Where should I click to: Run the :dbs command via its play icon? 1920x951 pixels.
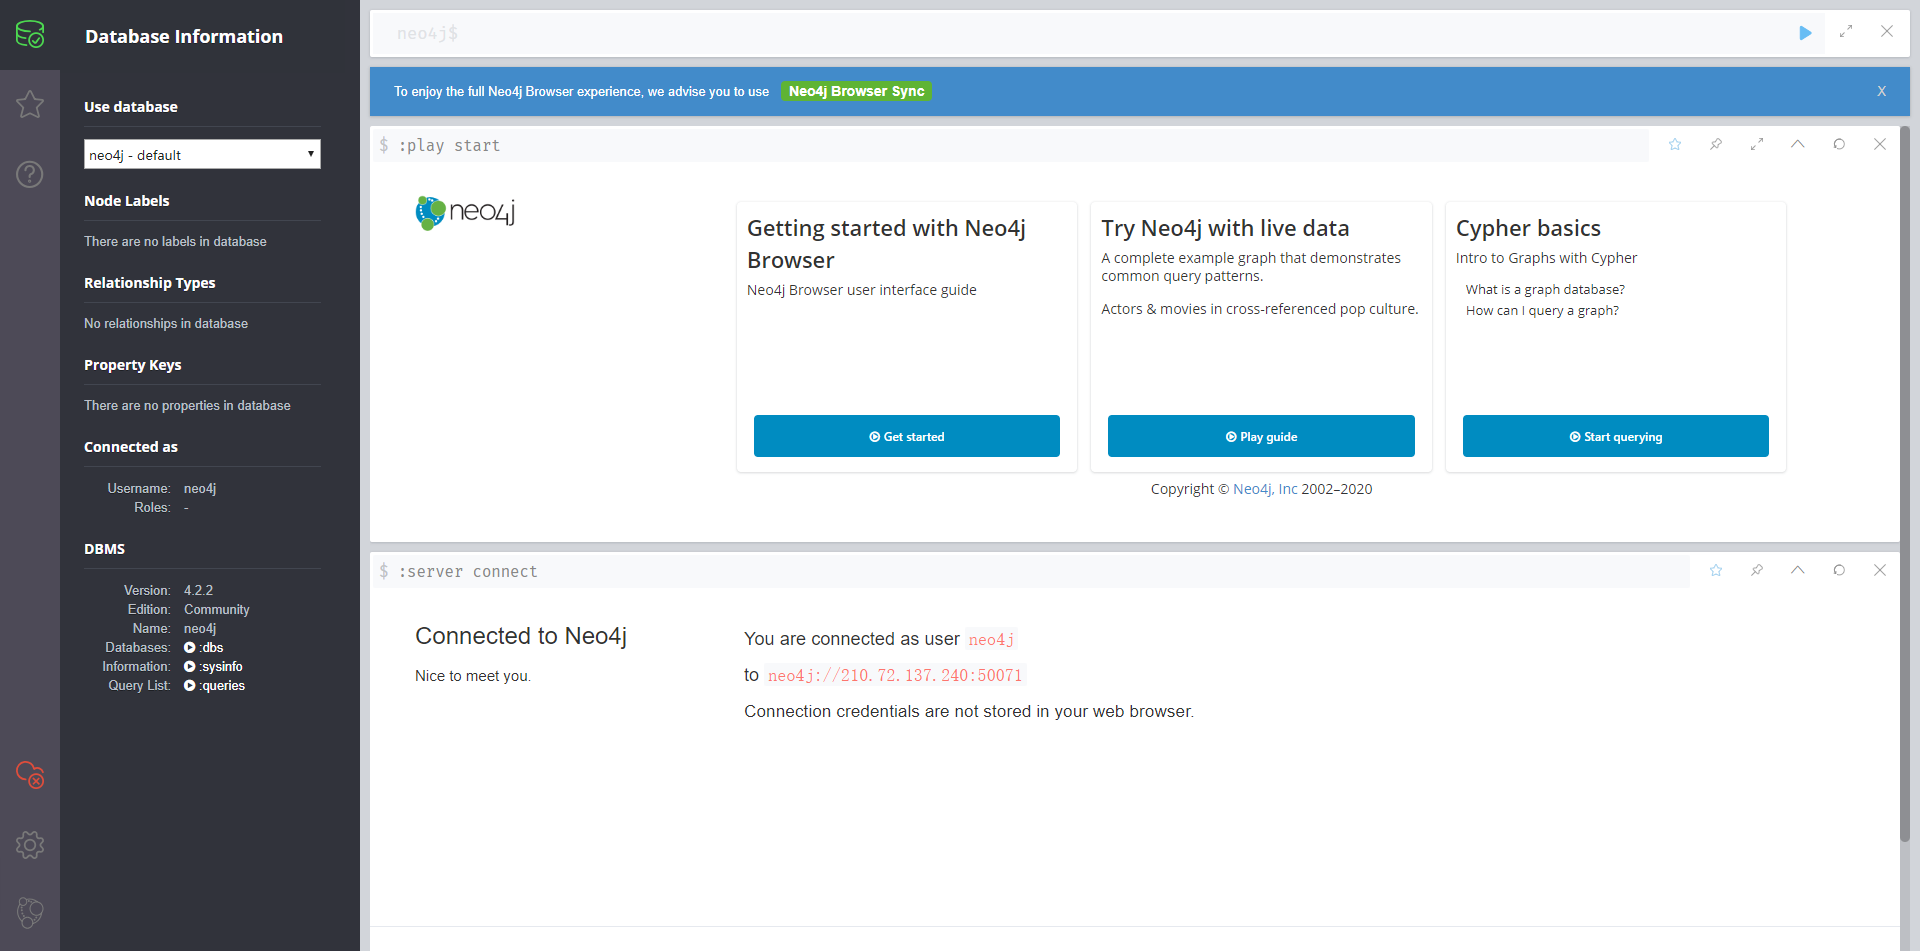[x=190, y=647]
